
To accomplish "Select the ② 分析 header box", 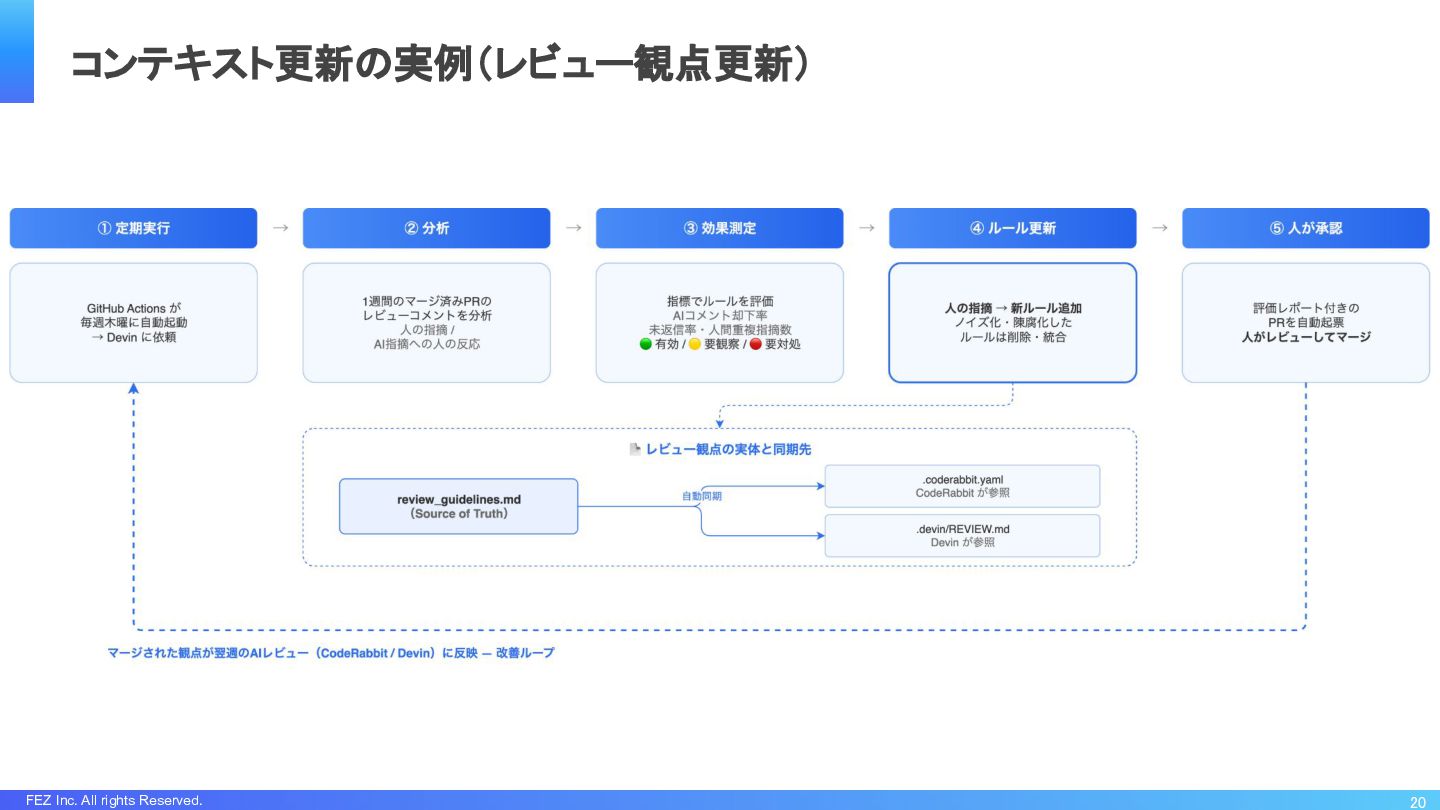I will click(426, 228).
